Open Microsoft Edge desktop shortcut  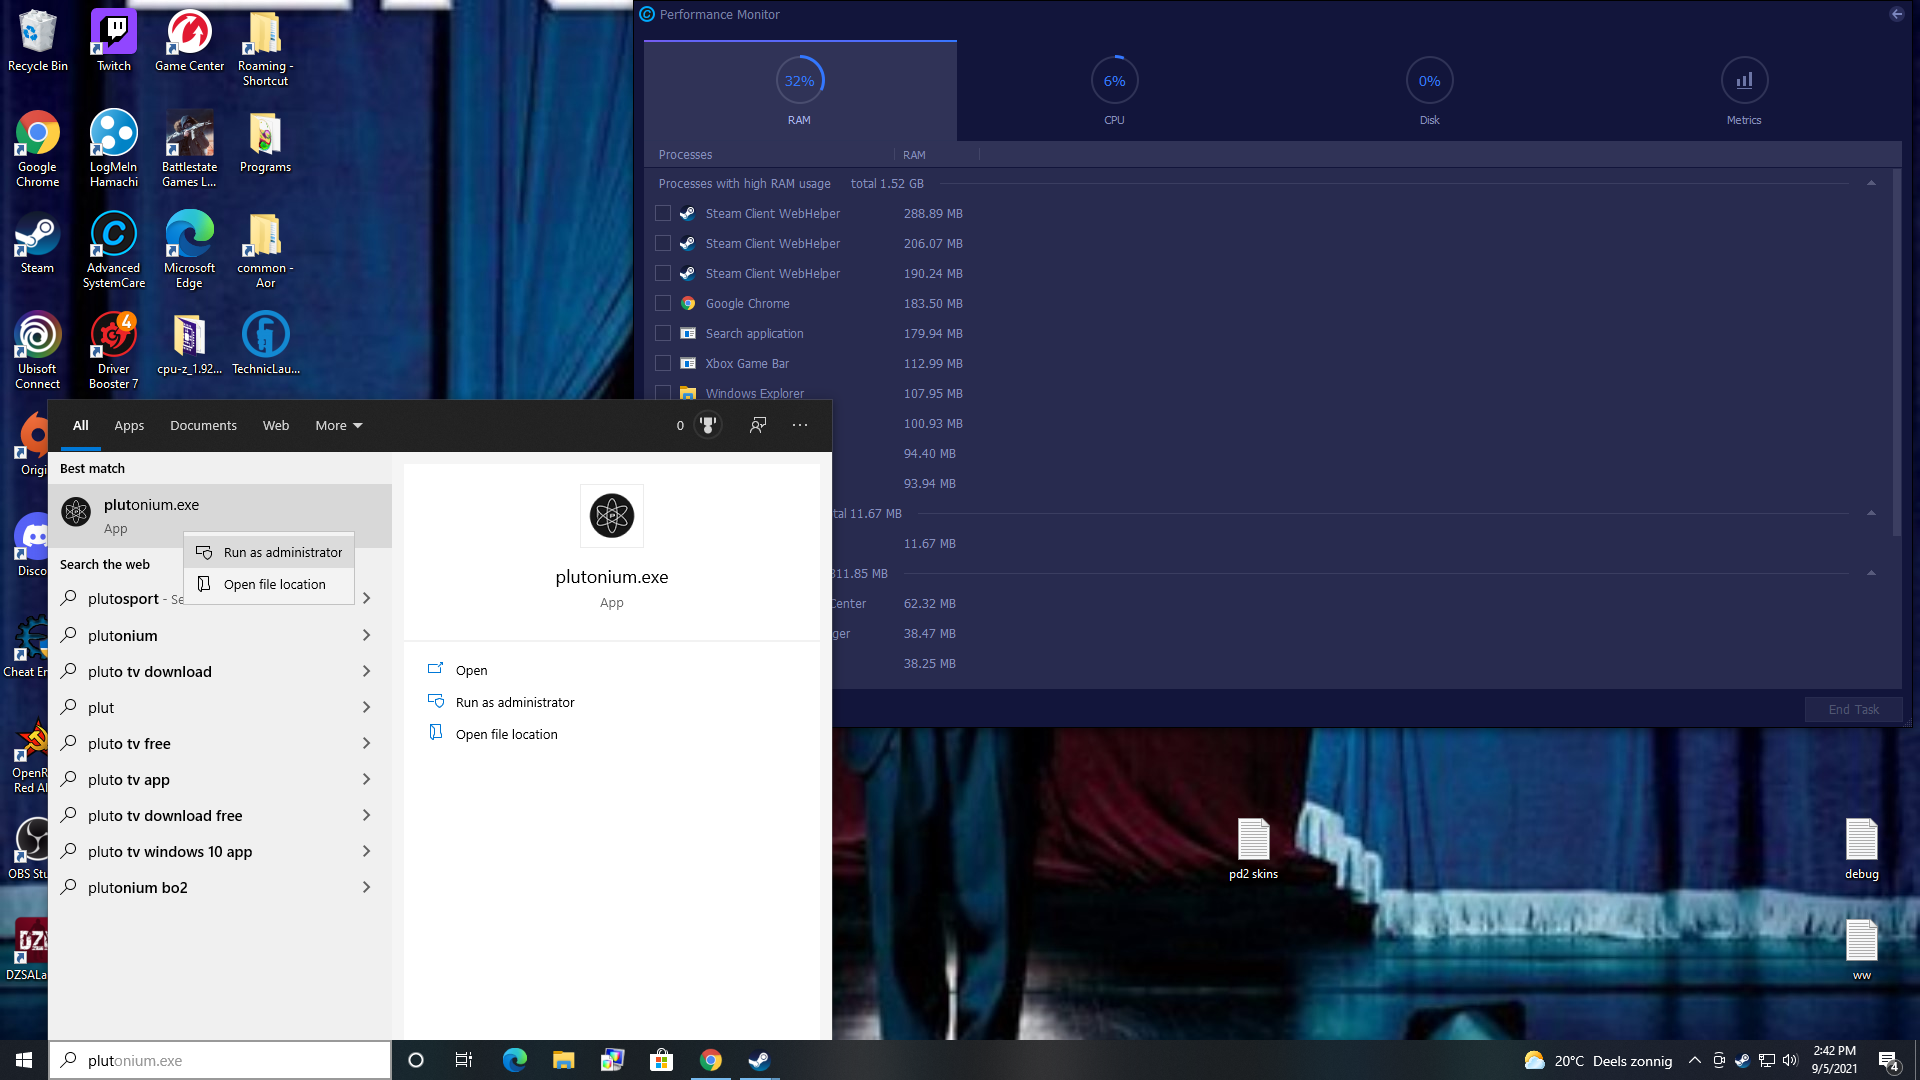coord(189,249)
